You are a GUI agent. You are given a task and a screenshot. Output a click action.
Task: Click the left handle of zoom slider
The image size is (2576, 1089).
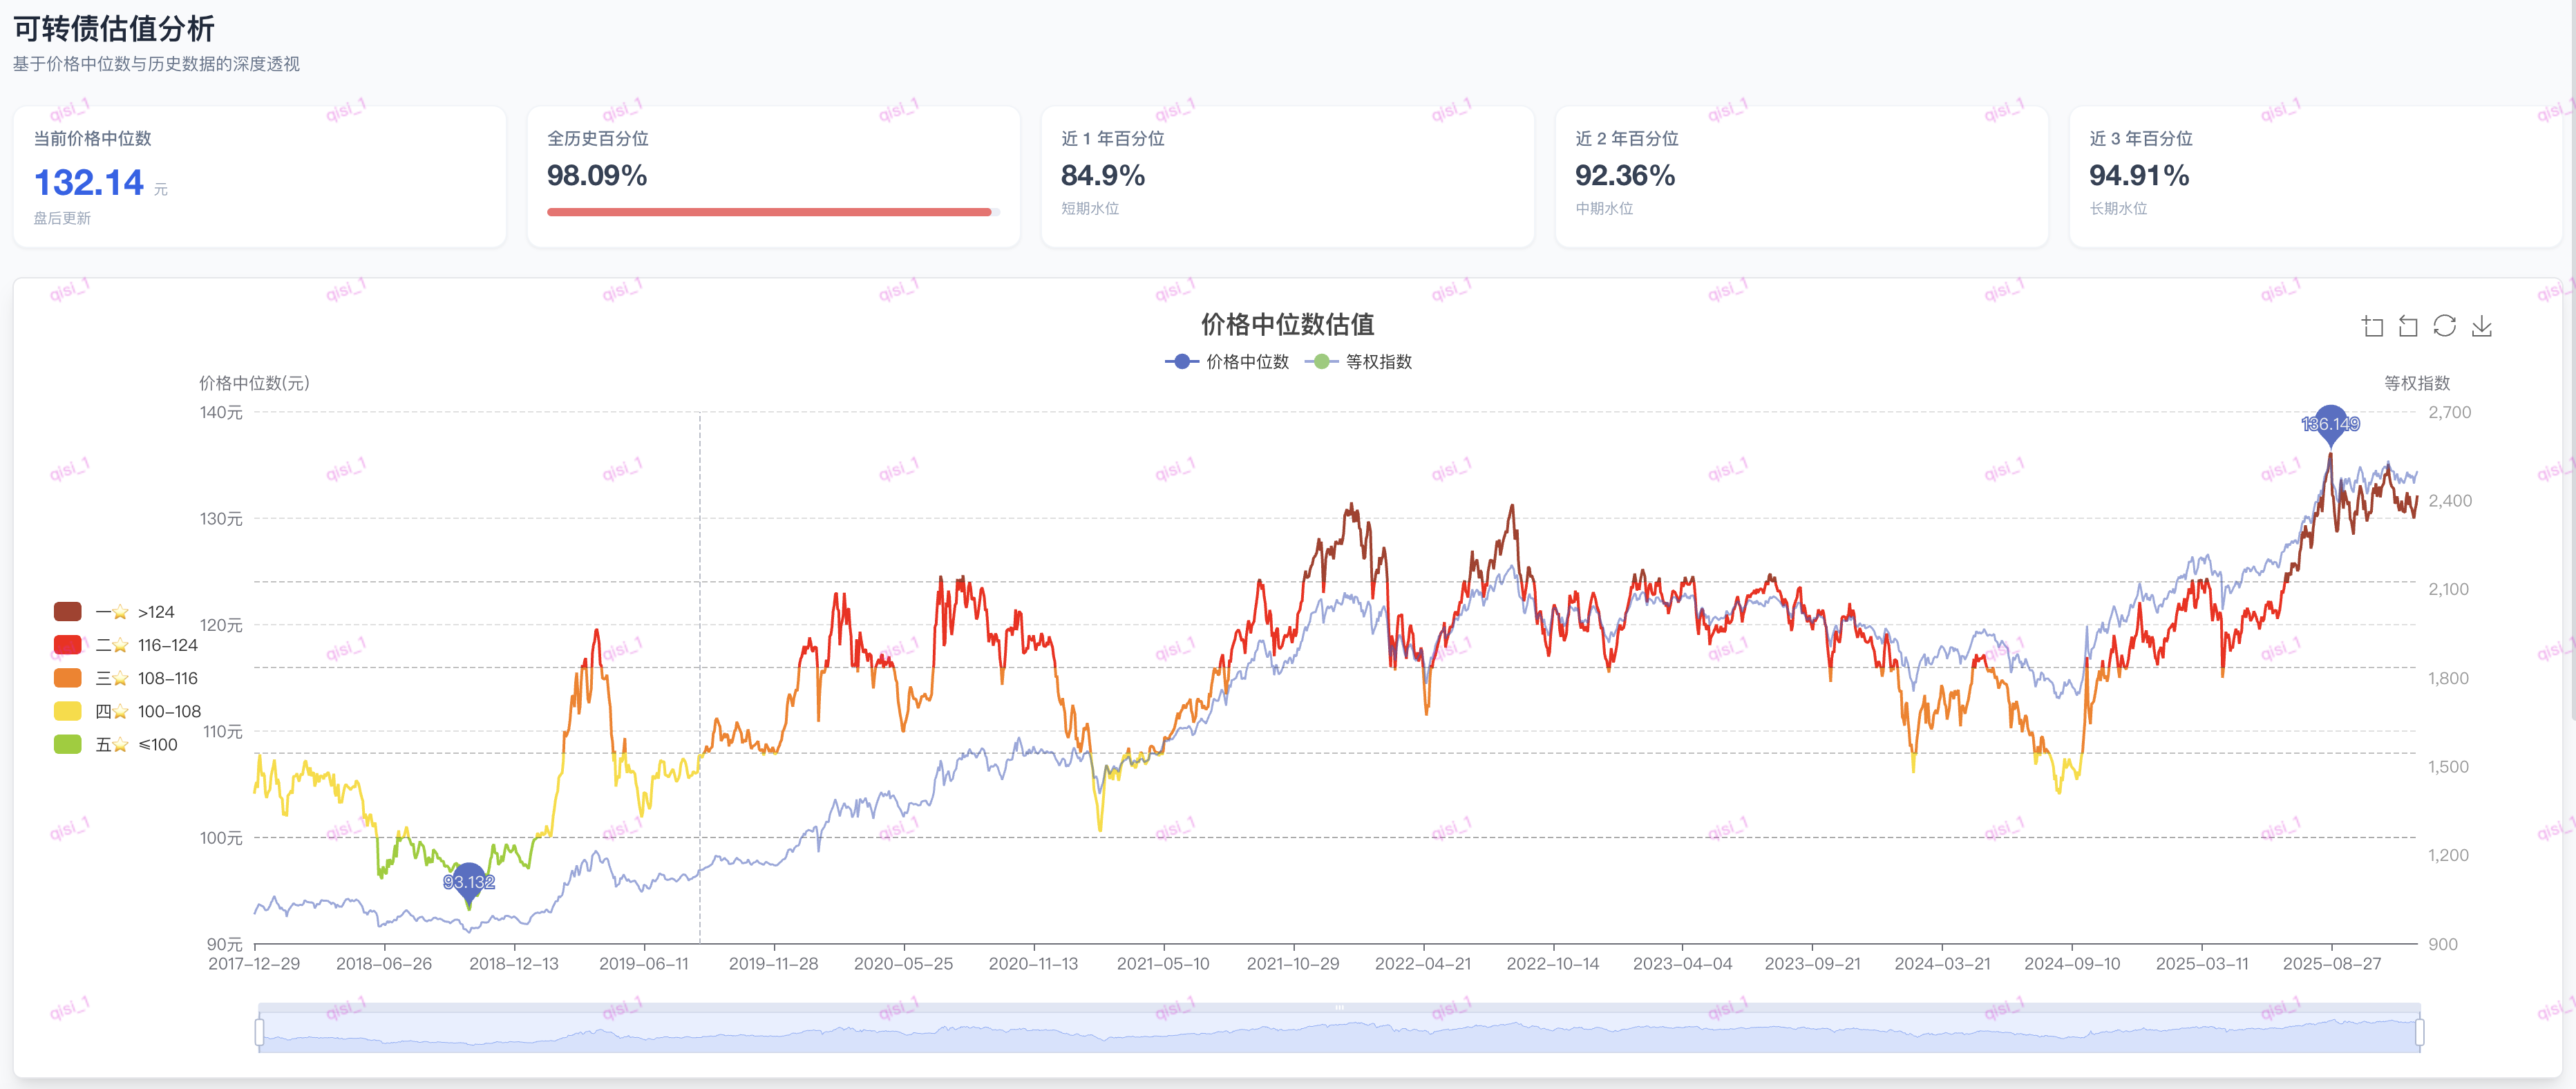point(259,1031)
